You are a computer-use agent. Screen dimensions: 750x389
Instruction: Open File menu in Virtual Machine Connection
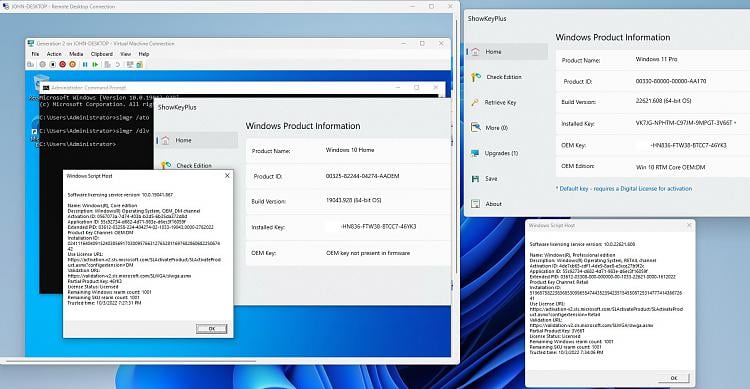click(35, 54)
